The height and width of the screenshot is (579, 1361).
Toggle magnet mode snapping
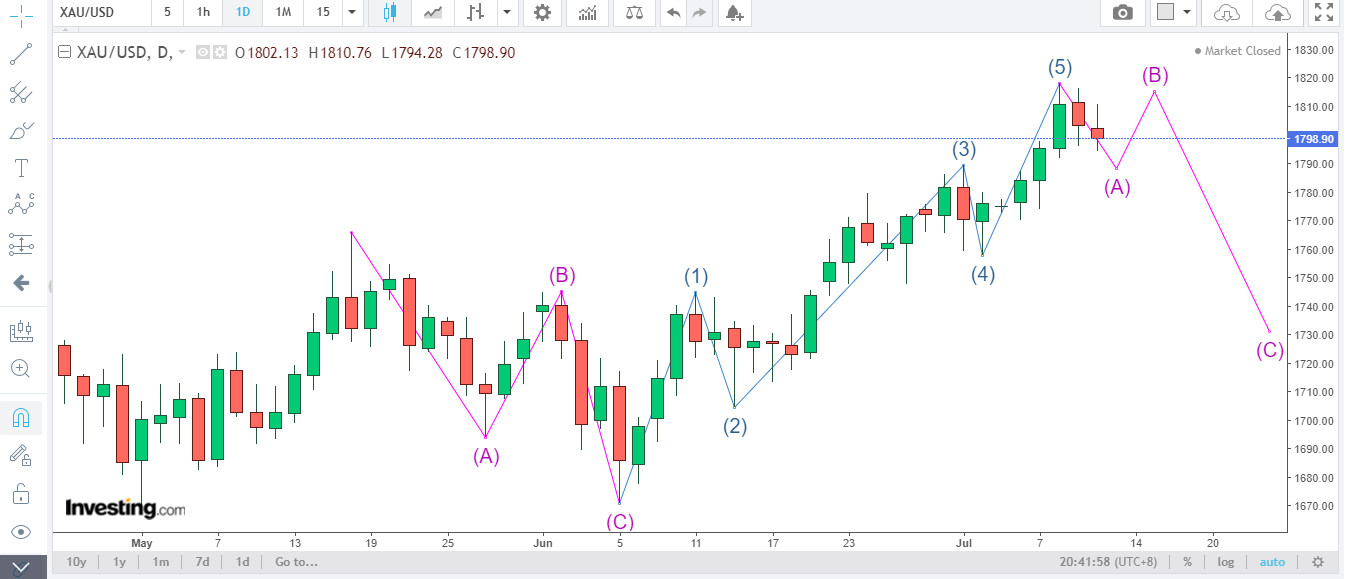pos(22,417)
